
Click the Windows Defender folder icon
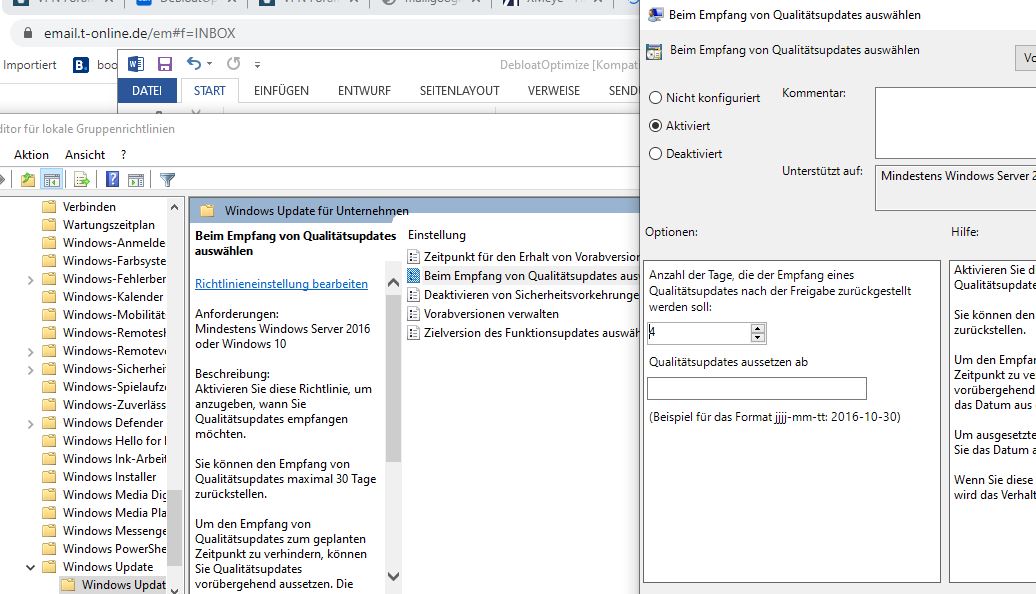coord(49,423)
